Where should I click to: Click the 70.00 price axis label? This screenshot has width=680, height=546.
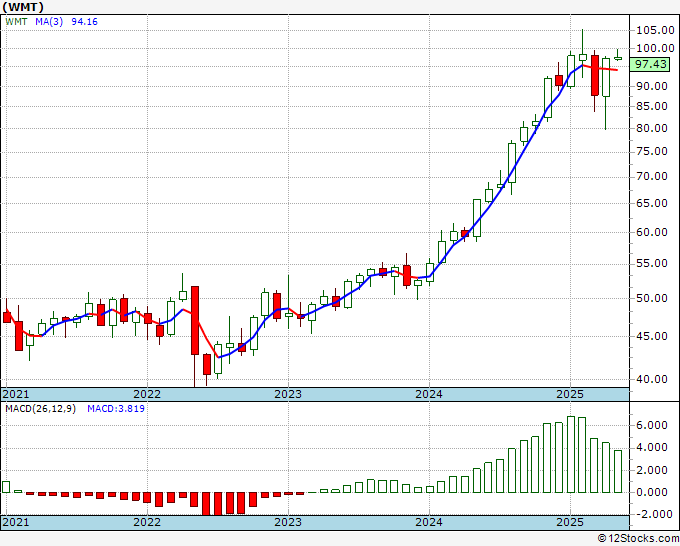click(x=652, y=177)
